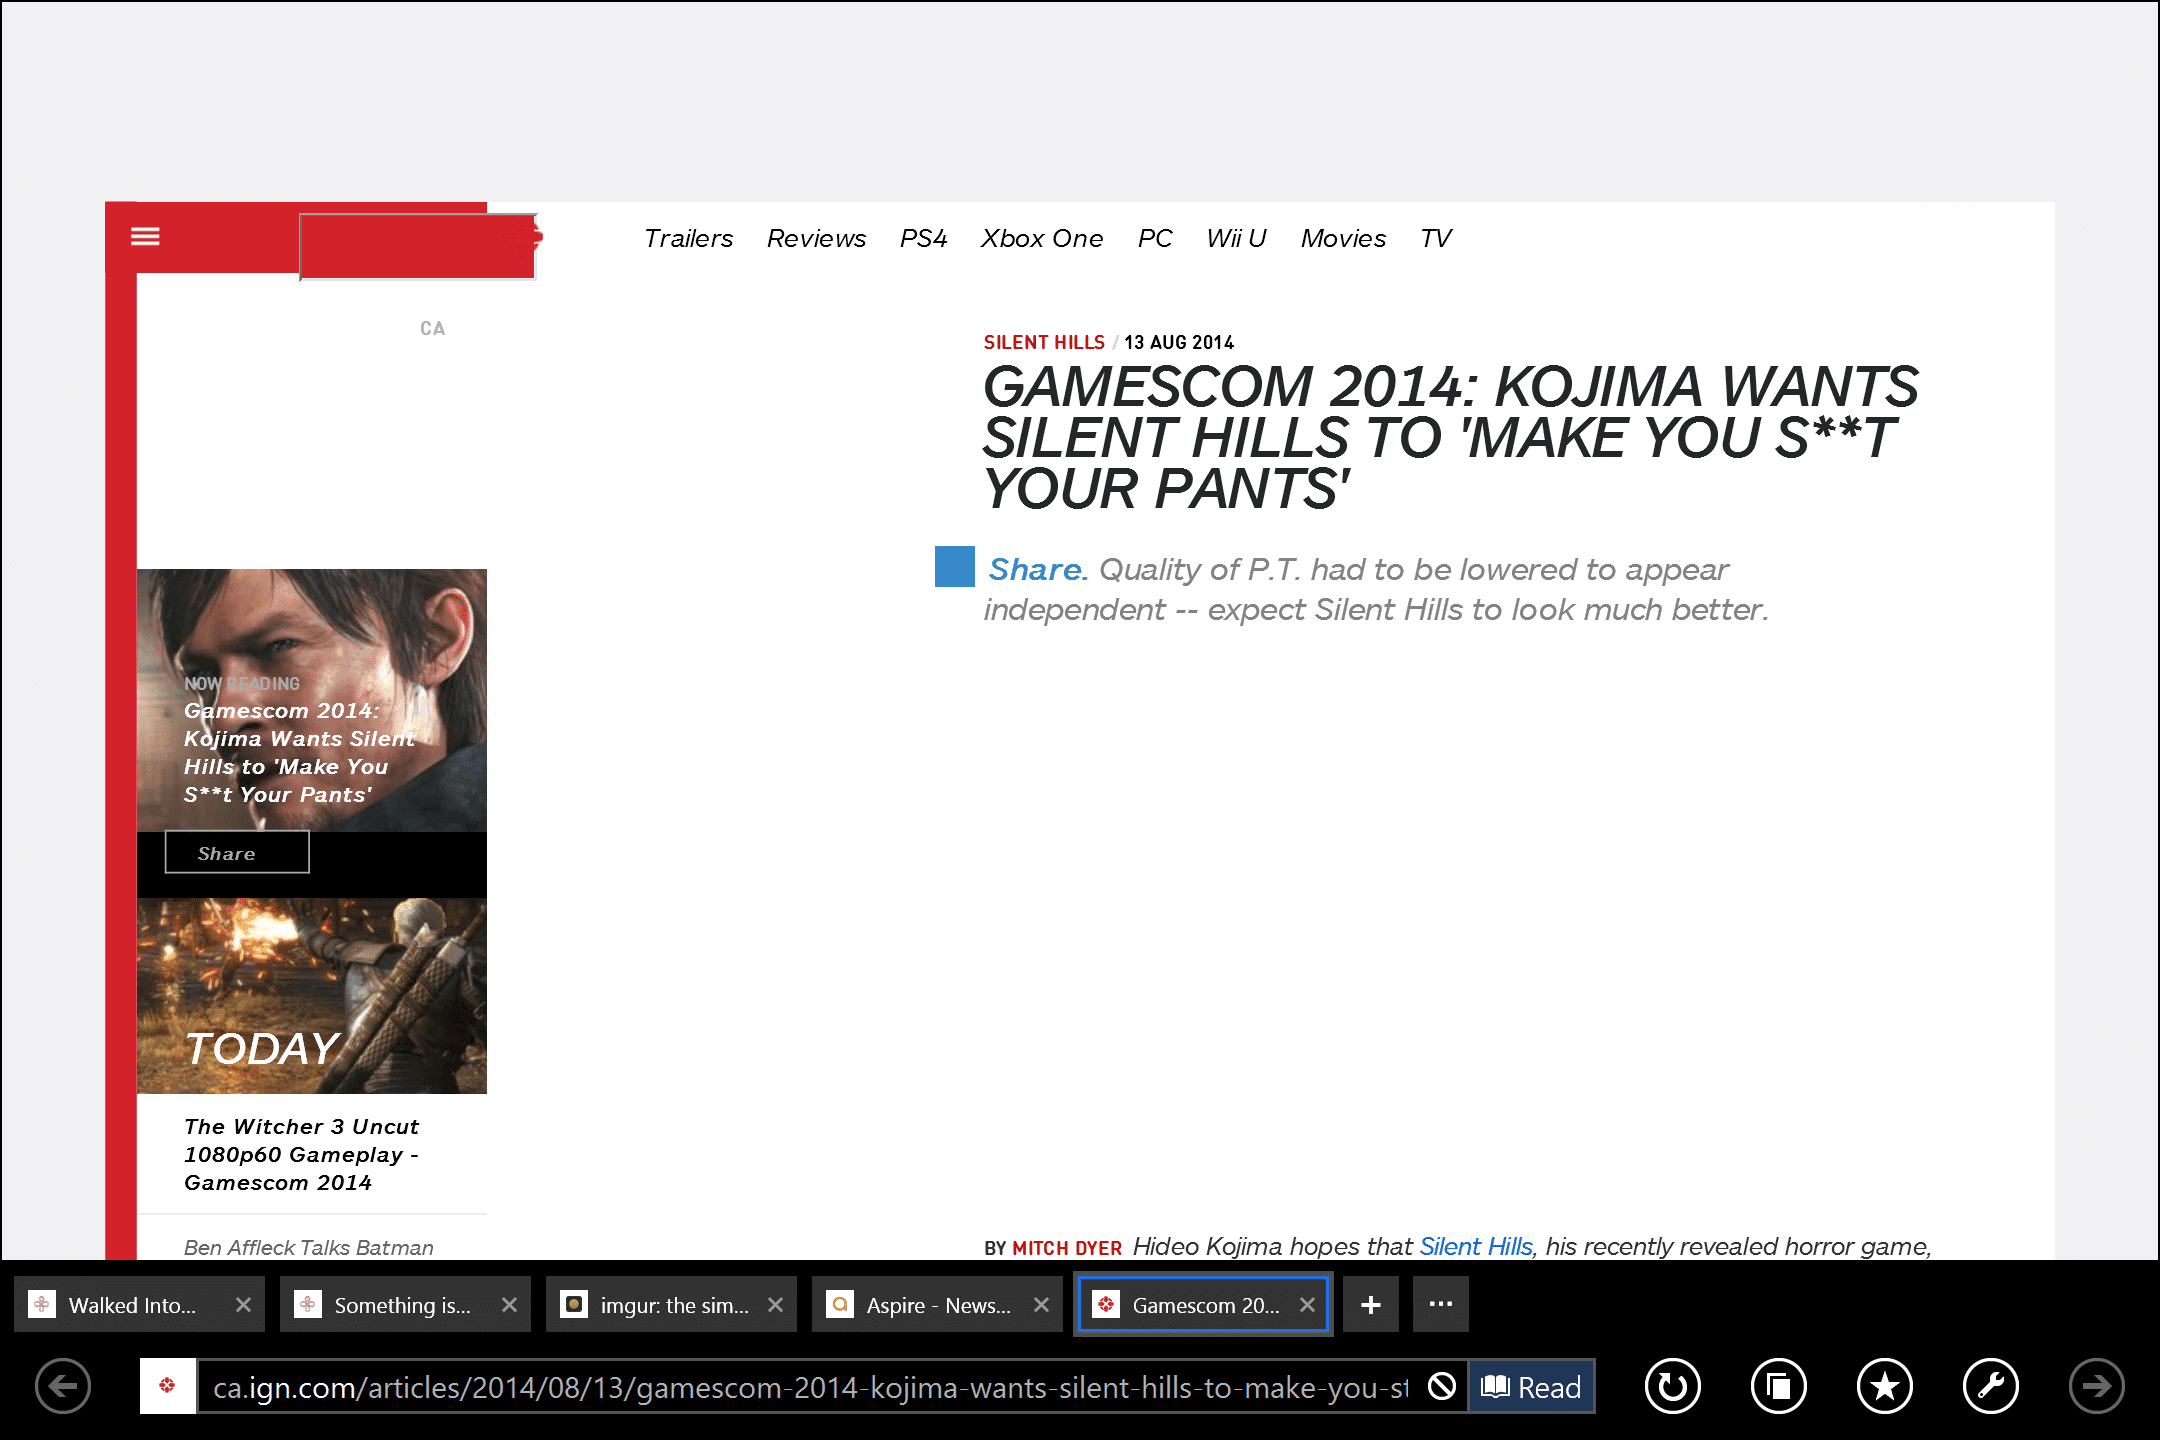Image resolution: width=2160 pixels, height=1440 pixels.
Task: Open TV section in navigation
Action: pos(1436,238)
